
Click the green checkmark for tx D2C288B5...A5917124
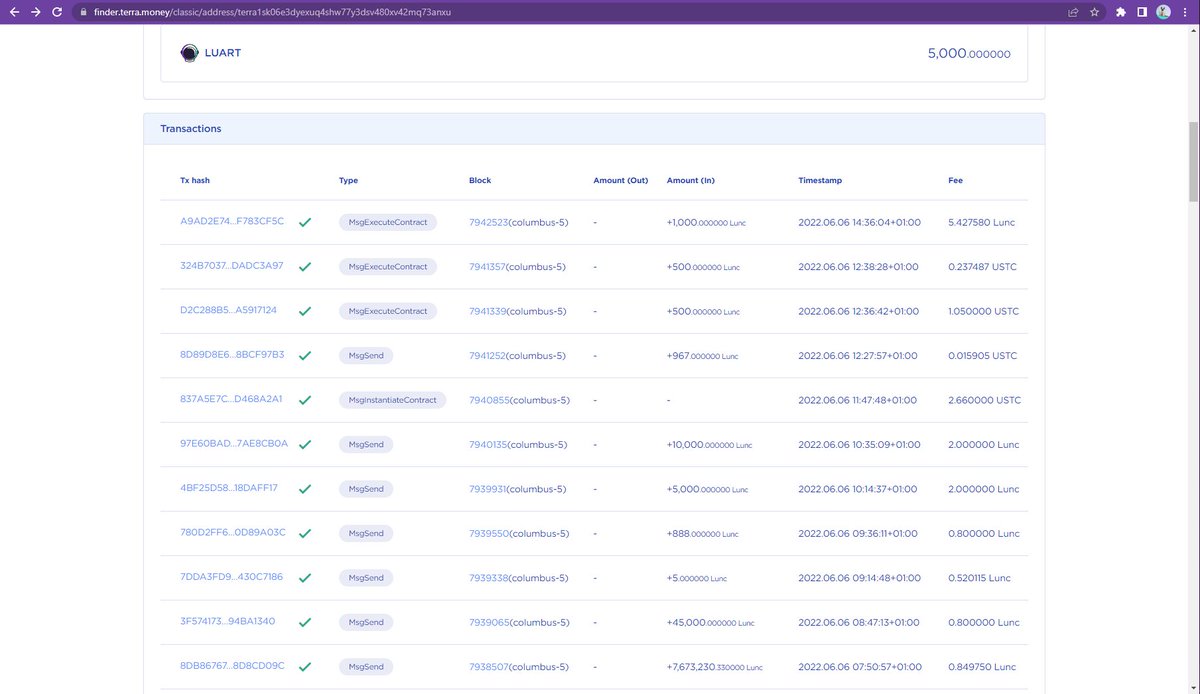pyautogui.click(x=305, y=311)
